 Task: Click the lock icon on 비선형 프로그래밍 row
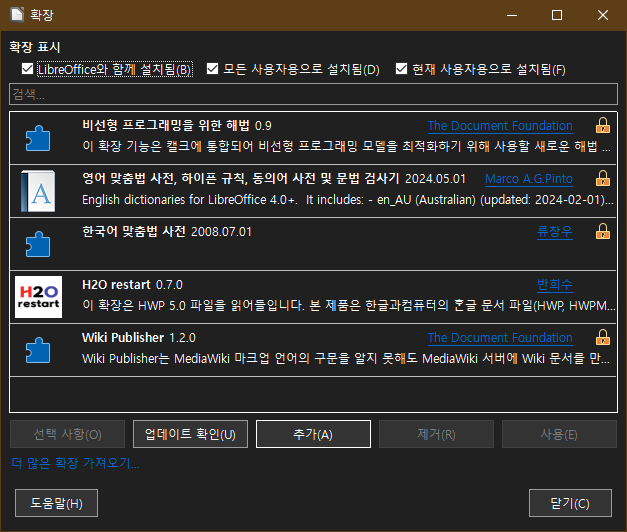[x=603, y=126]
